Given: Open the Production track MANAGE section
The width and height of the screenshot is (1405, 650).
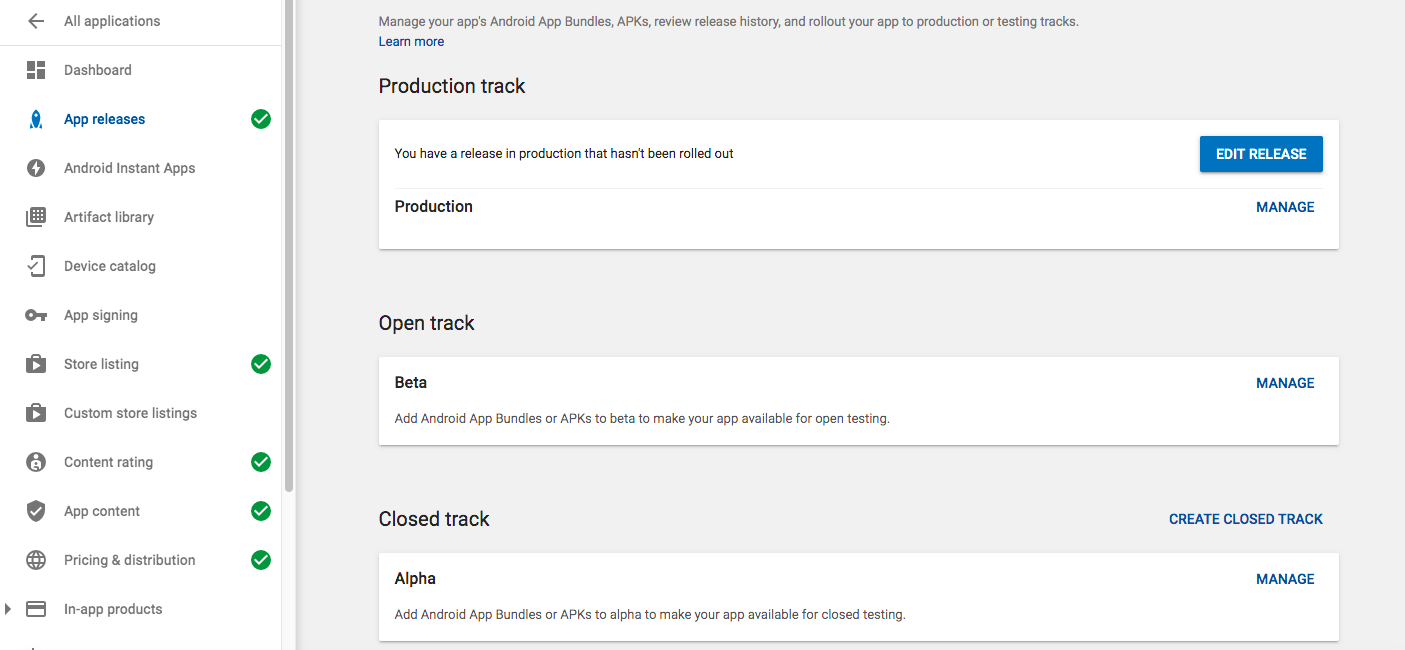Looking at the screenshot, I should point(1285,207).
